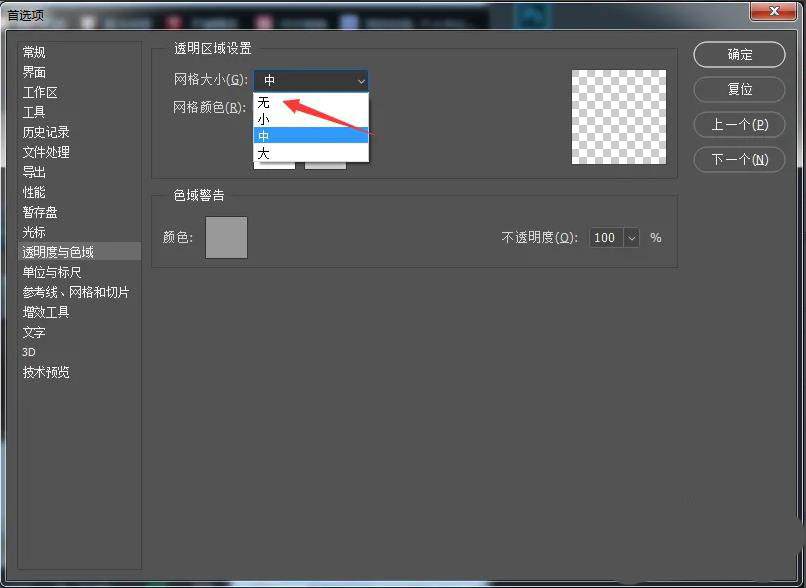
Task: Switch to 工作区 preferences
Action: click(40, 93)
